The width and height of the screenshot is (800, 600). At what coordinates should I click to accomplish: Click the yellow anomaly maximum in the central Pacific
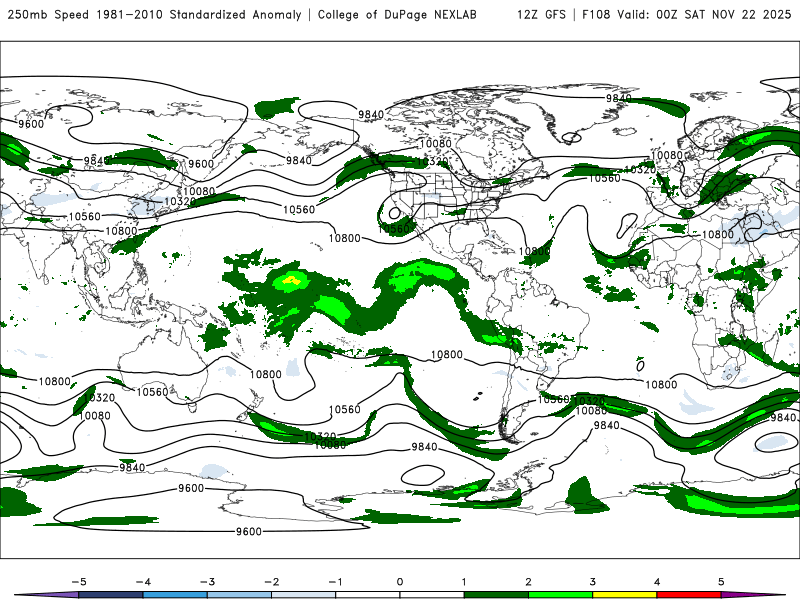tap(291, 280)
